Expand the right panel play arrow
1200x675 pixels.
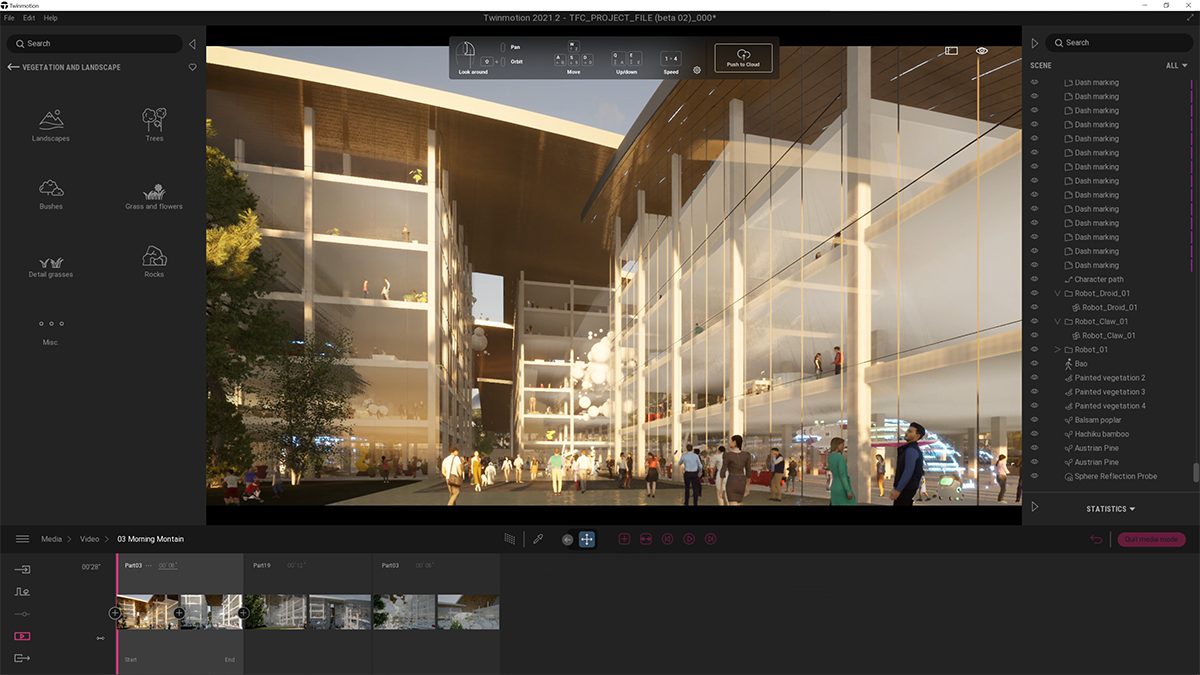pos(1035,43)
